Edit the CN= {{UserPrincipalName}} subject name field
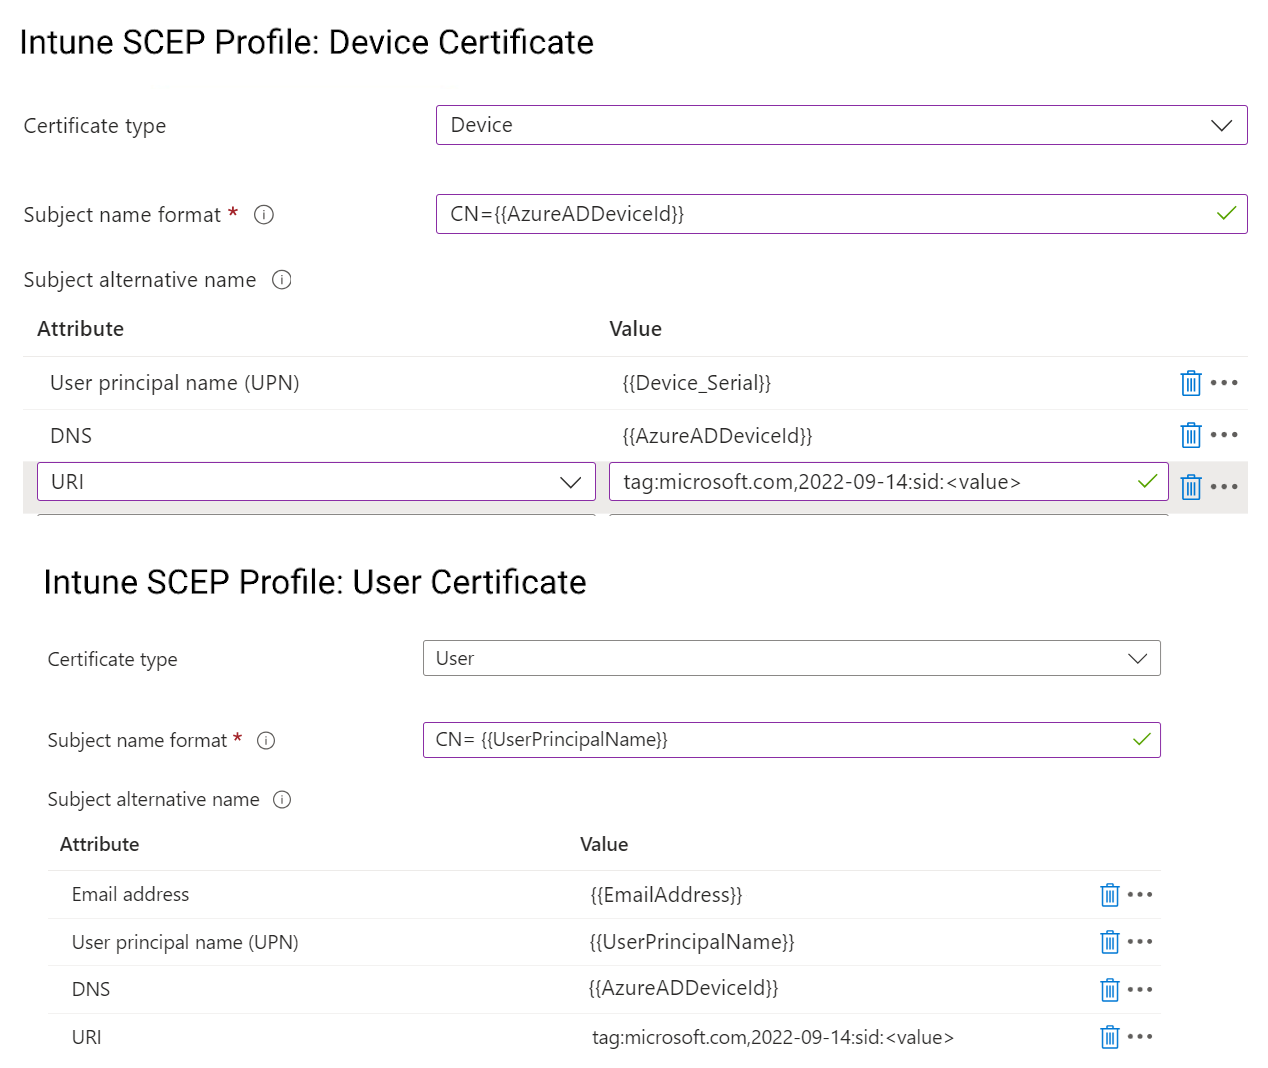 click(x=792, y=740)
